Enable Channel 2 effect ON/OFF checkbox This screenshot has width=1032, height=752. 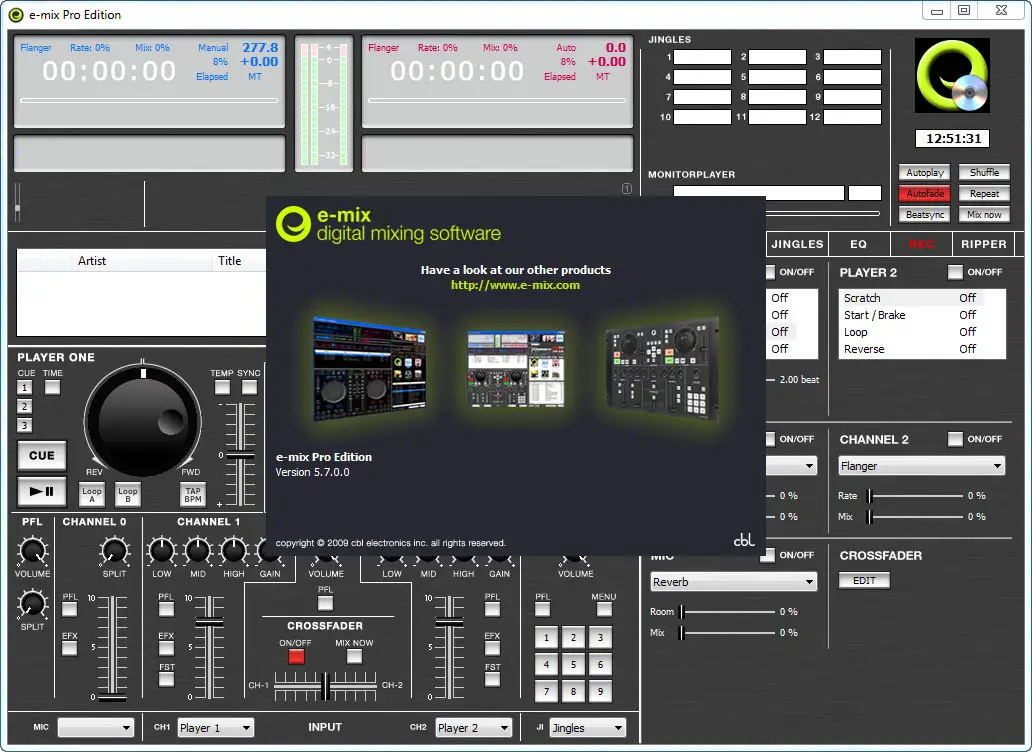click(x=955, y=439)
